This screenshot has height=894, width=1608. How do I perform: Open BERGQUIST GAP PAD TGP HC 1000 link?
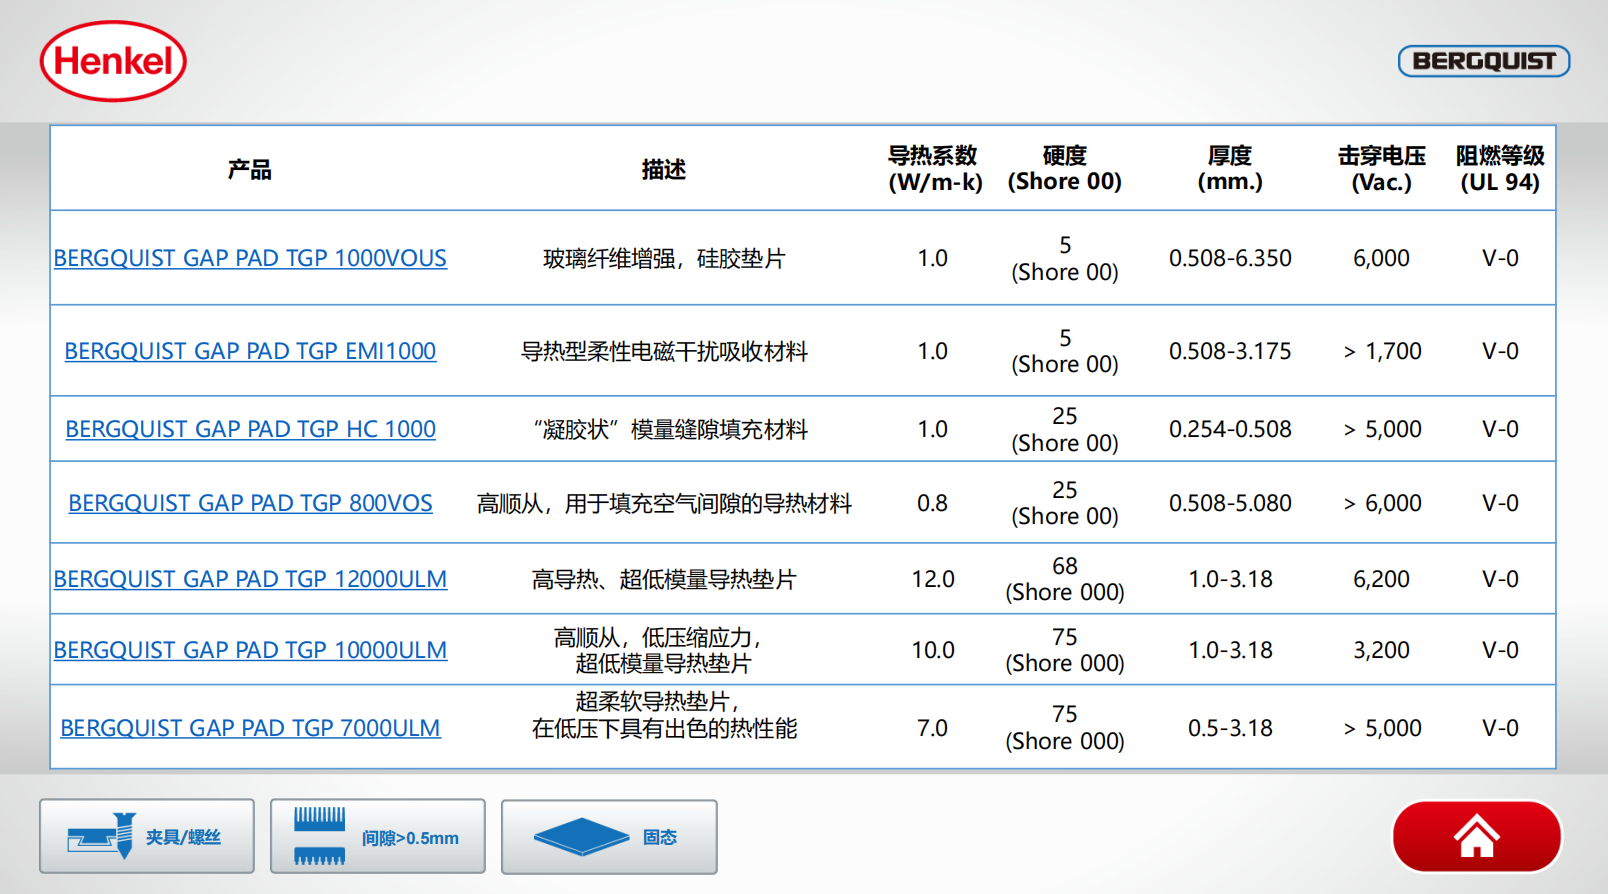(x=250, y=429)
